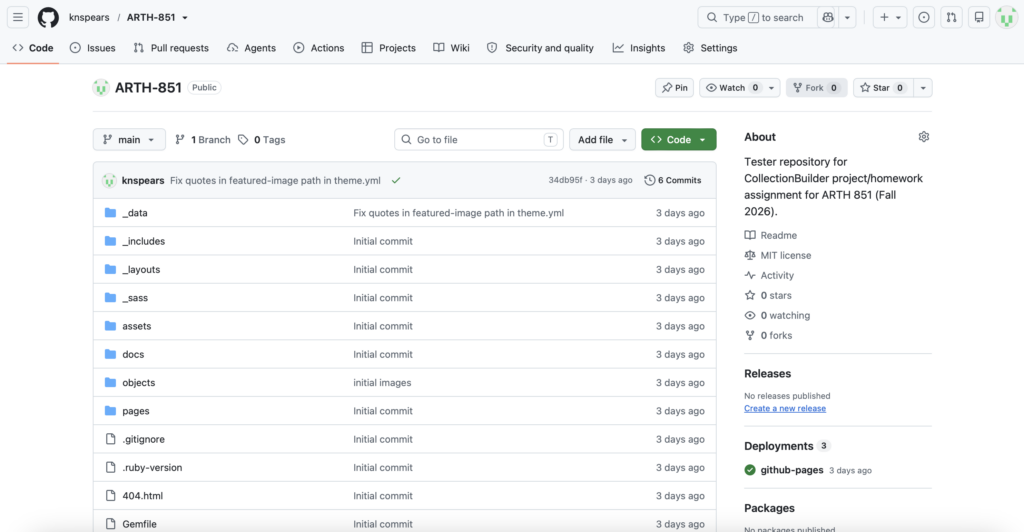Click the Watch button
Image resolution: width=1024 pixels, height=532 pixels.
731,87
